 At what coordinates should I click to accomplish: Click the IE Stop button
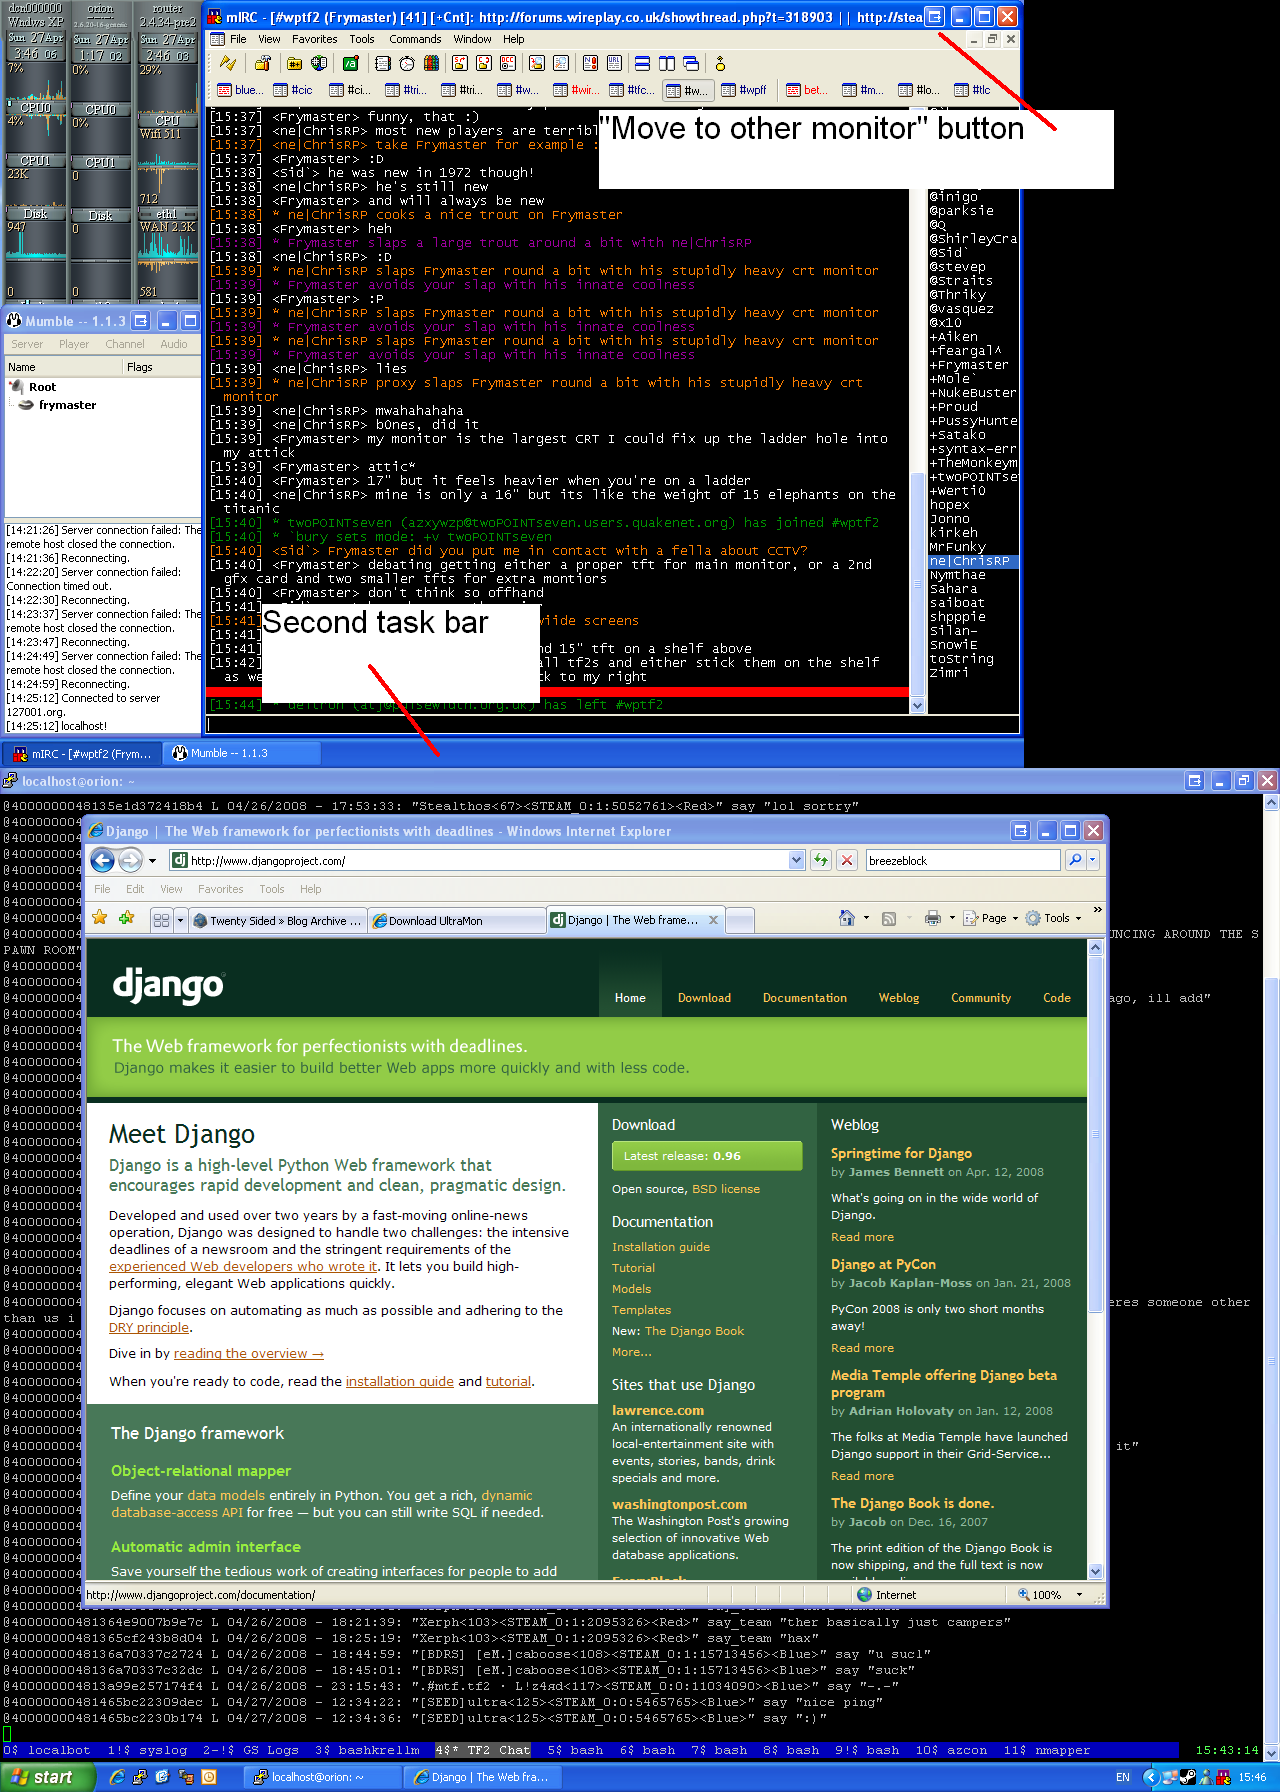click(x=847, y=860)
